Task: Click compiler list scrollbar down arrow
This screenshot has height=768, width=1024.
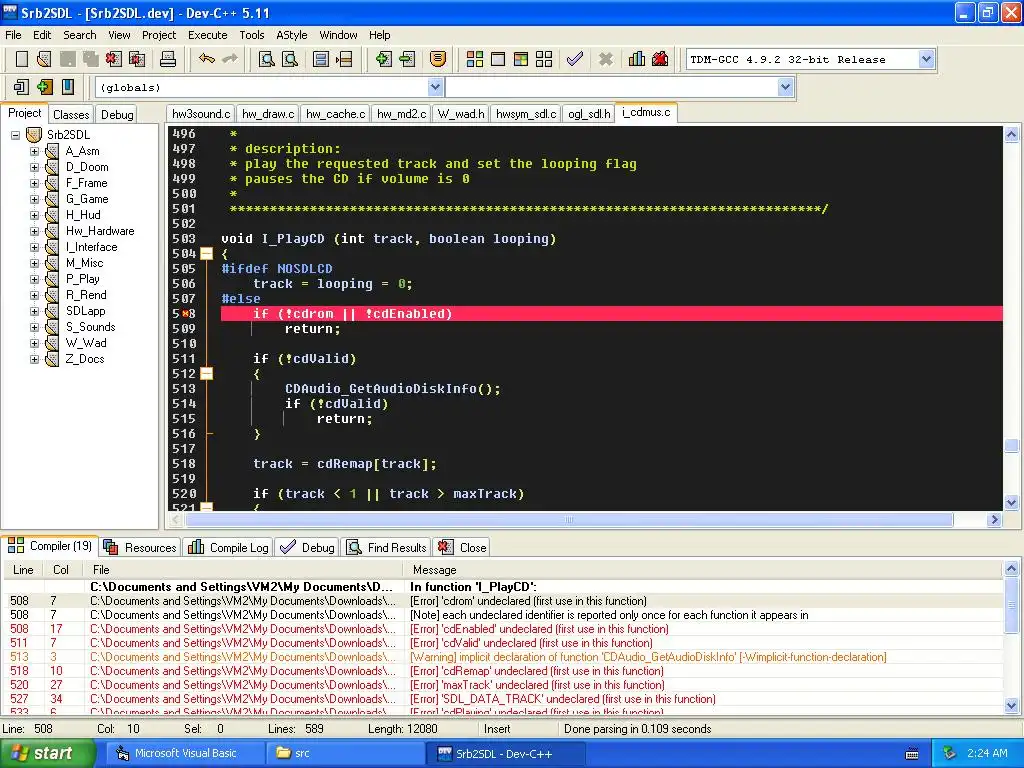Action: 1012,705
